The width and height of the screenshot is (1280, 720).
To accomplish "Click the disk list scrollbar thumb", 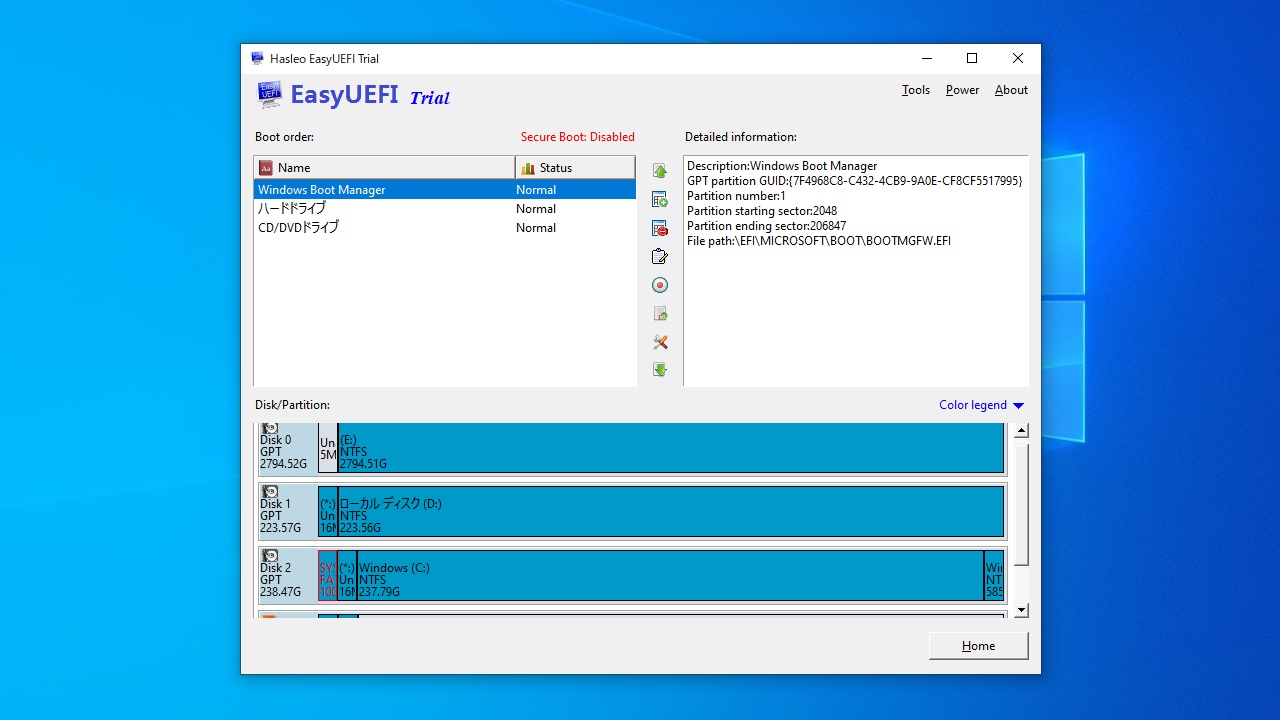I will (1021, 506).
